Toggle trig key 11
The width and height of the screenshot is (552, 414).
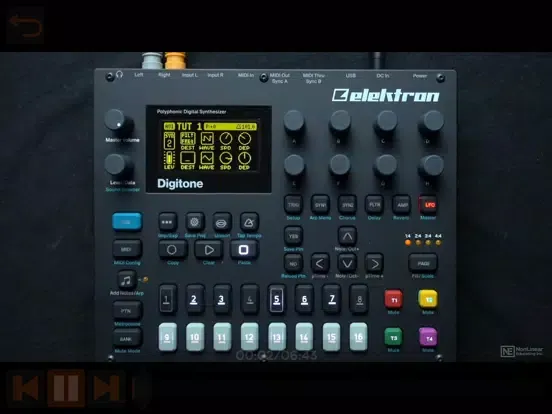pyautogui.click(x=222, y=337)
